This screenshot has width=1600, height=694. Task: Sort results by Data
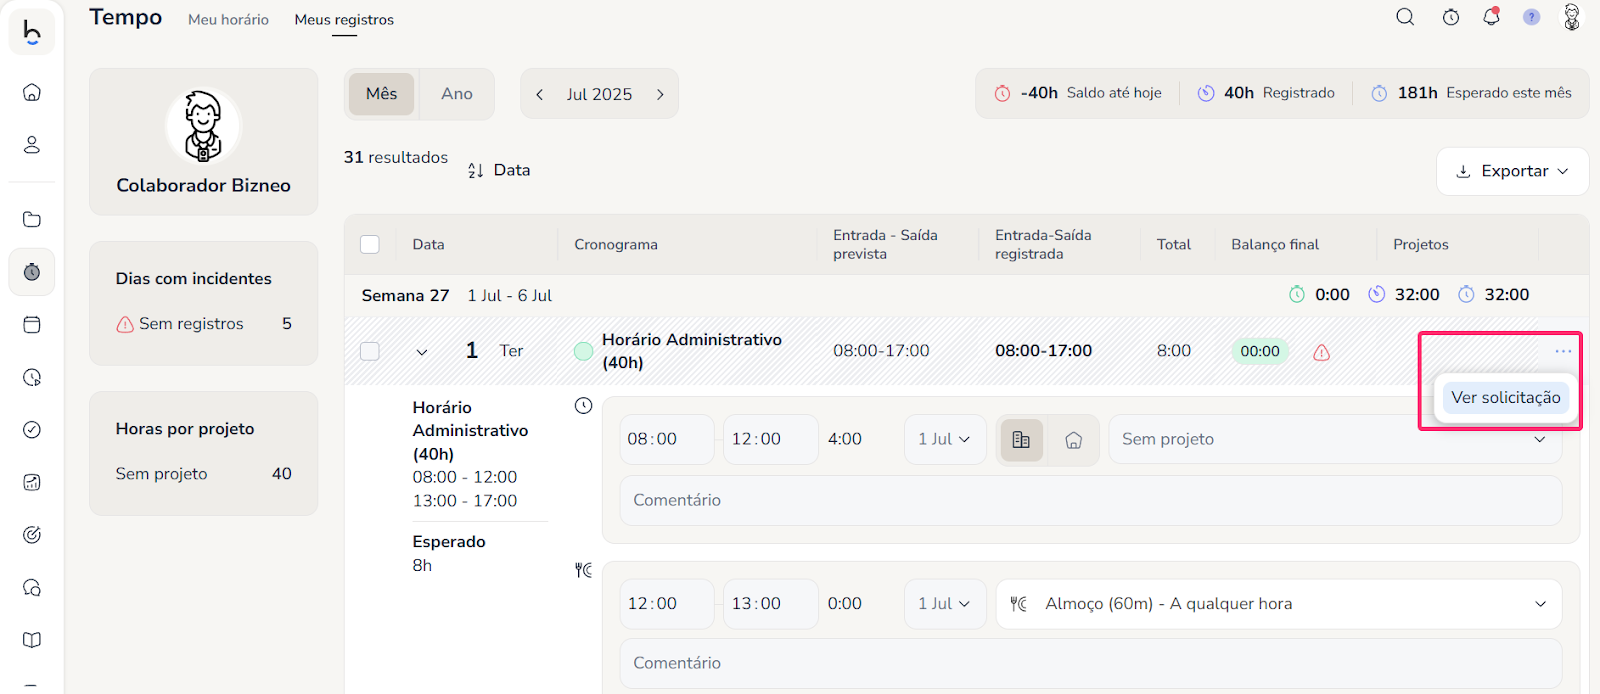click(499, 171)
